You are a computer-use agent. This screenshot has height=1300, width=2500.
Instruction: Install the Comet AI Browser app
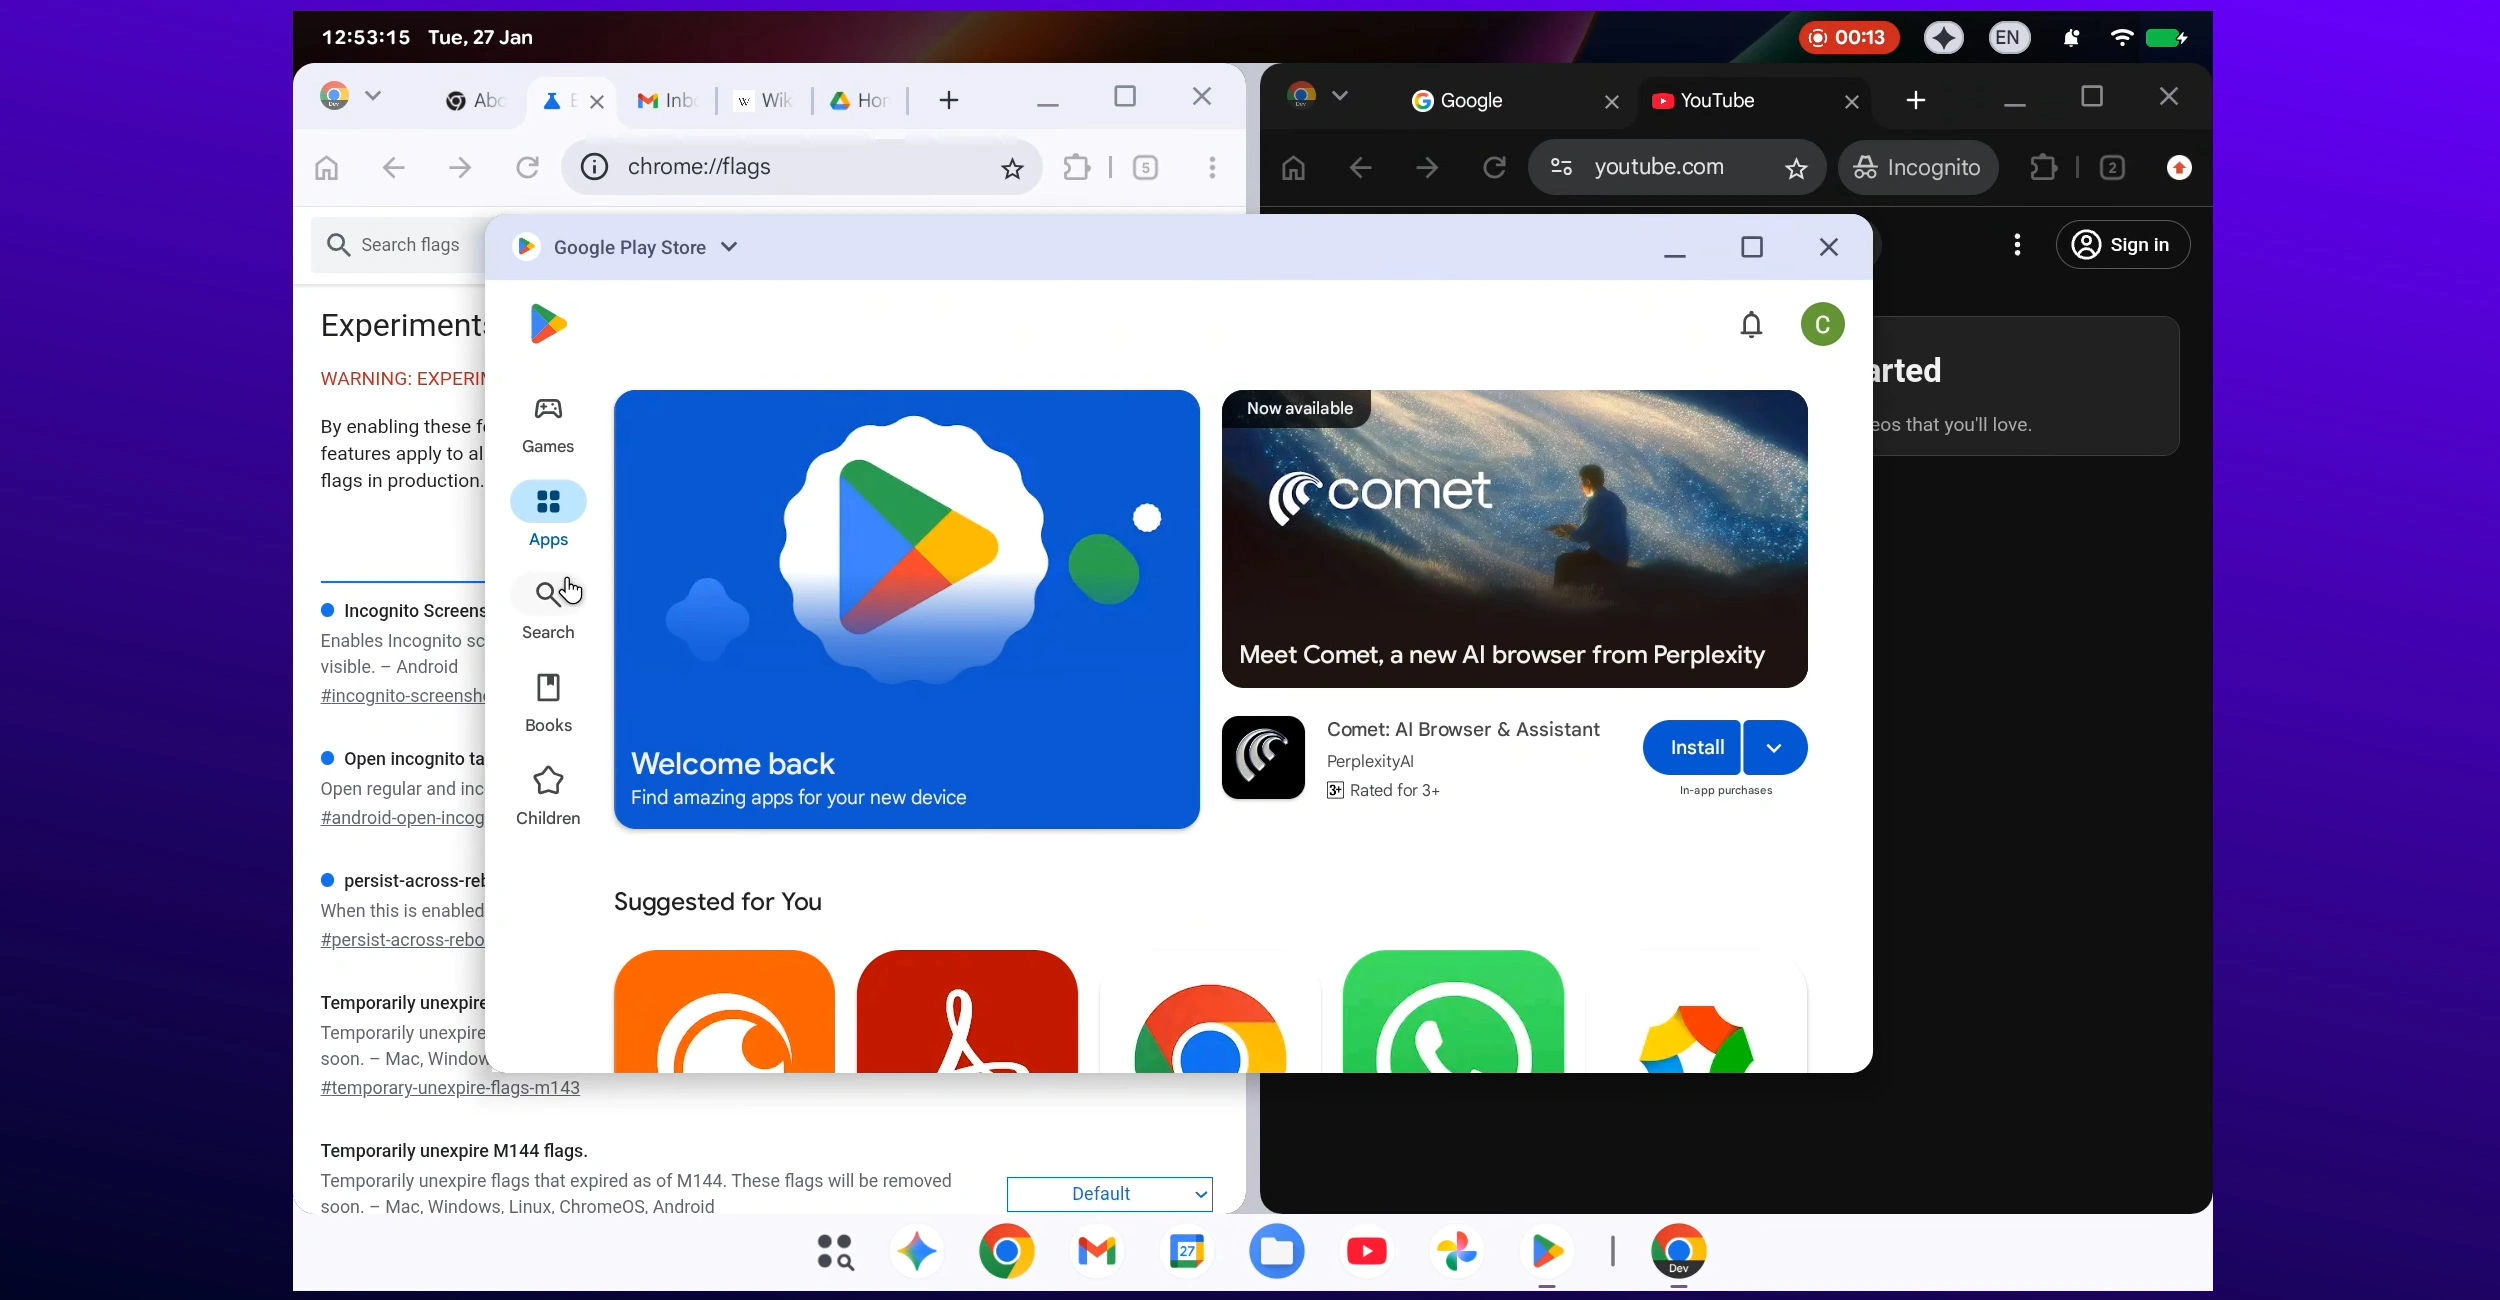(x=1696, y=748)
